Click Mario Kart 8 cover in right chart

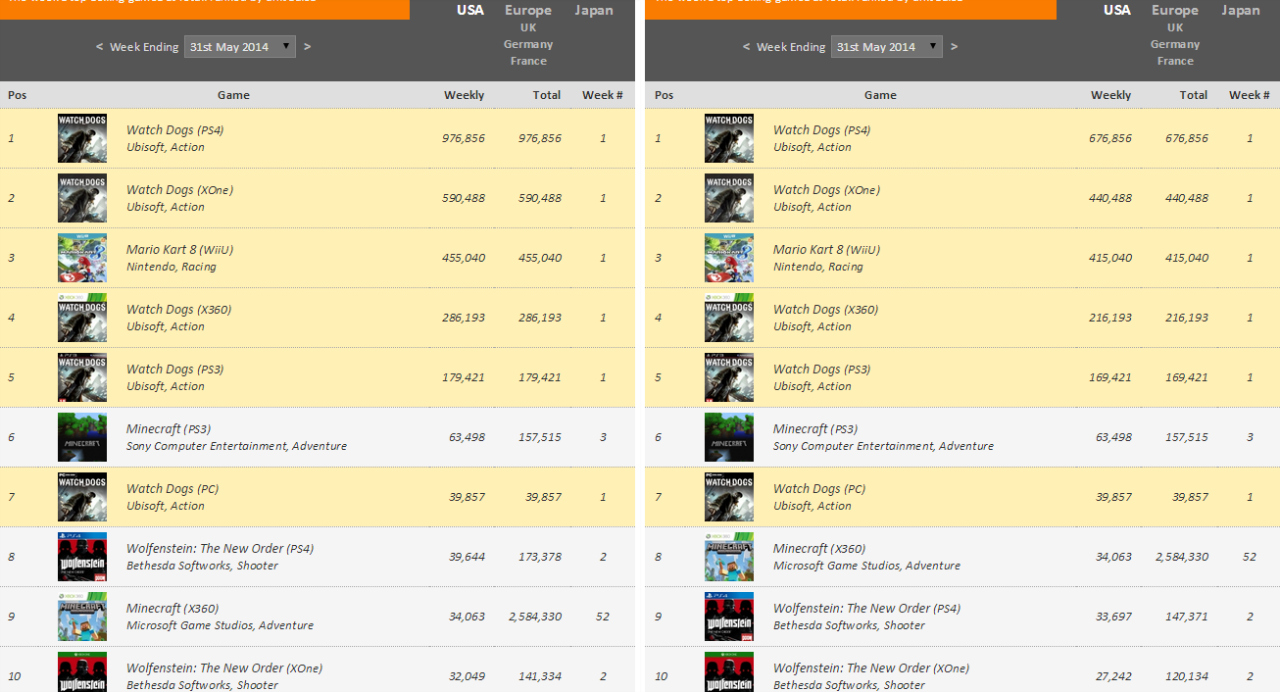pos(729,258)
